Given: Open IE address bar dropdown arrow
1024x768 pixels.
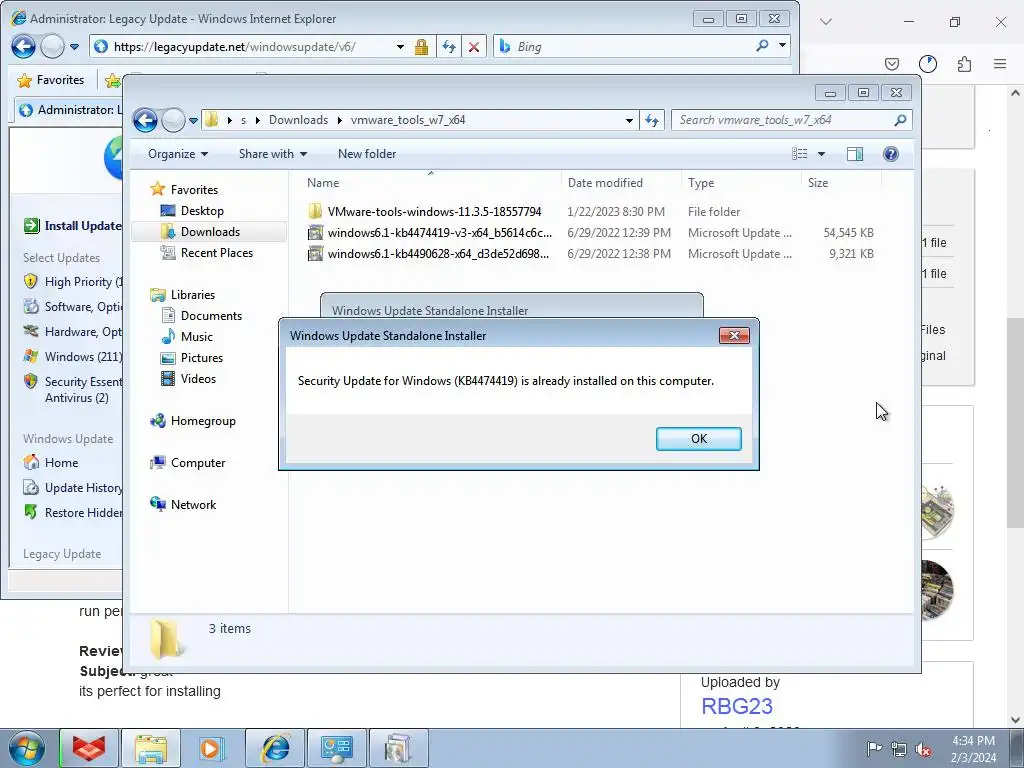Looking at the screenshot, I should click(x=400, y=47).
